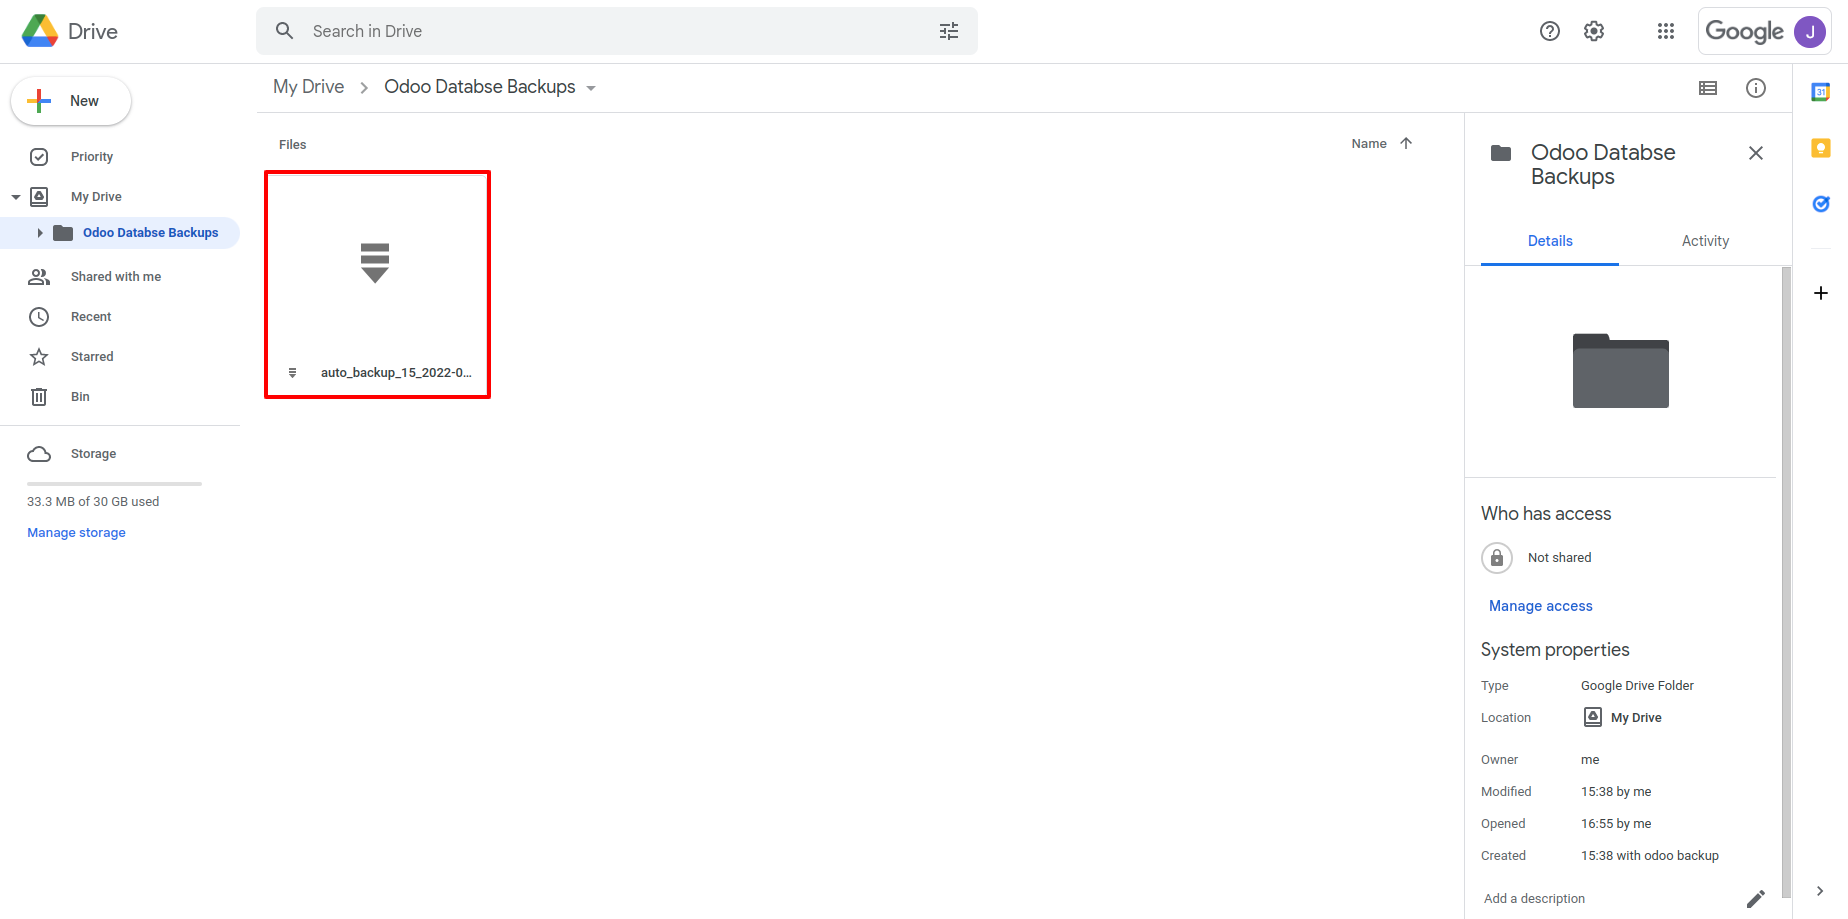Click the details pane scrollbar
Viewport: 1848px width, 919px height.
1786,580
